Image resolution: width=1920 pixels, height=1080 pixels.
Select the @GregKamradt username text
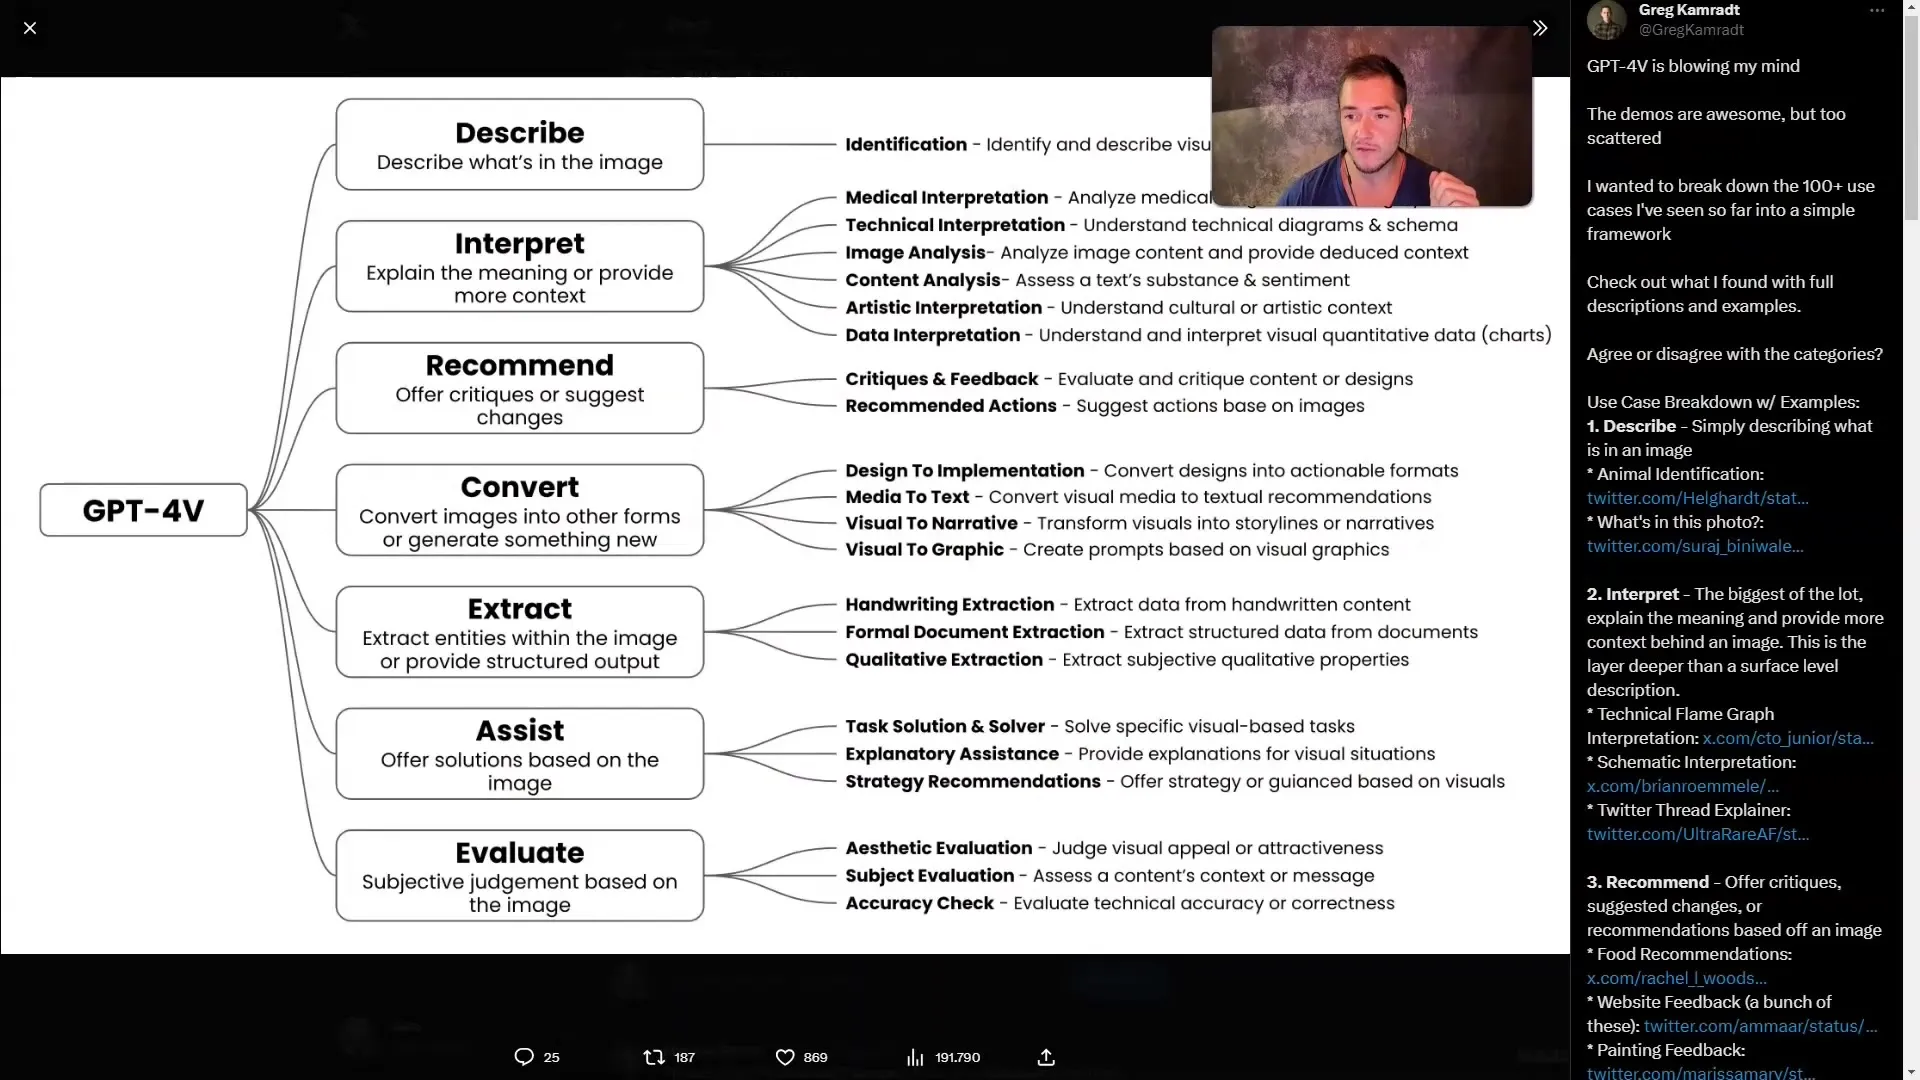(x=1692, y=29)
